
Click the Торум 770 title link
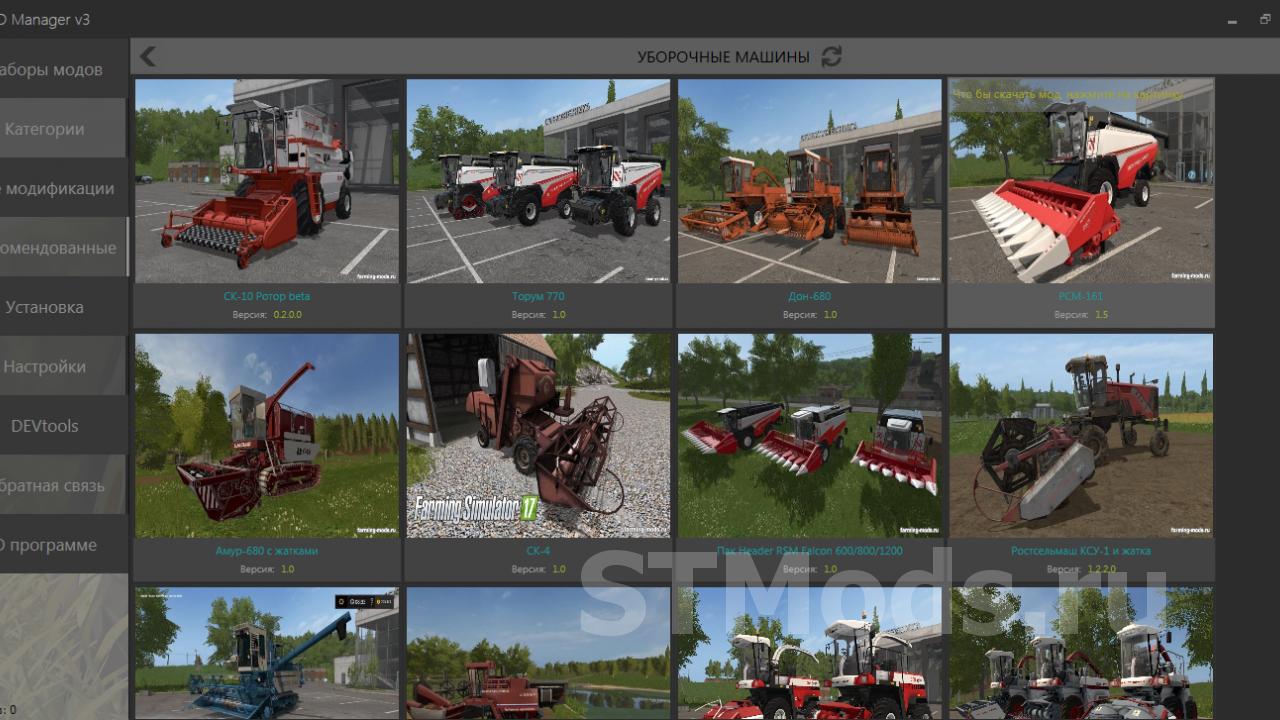click(538, 296)
